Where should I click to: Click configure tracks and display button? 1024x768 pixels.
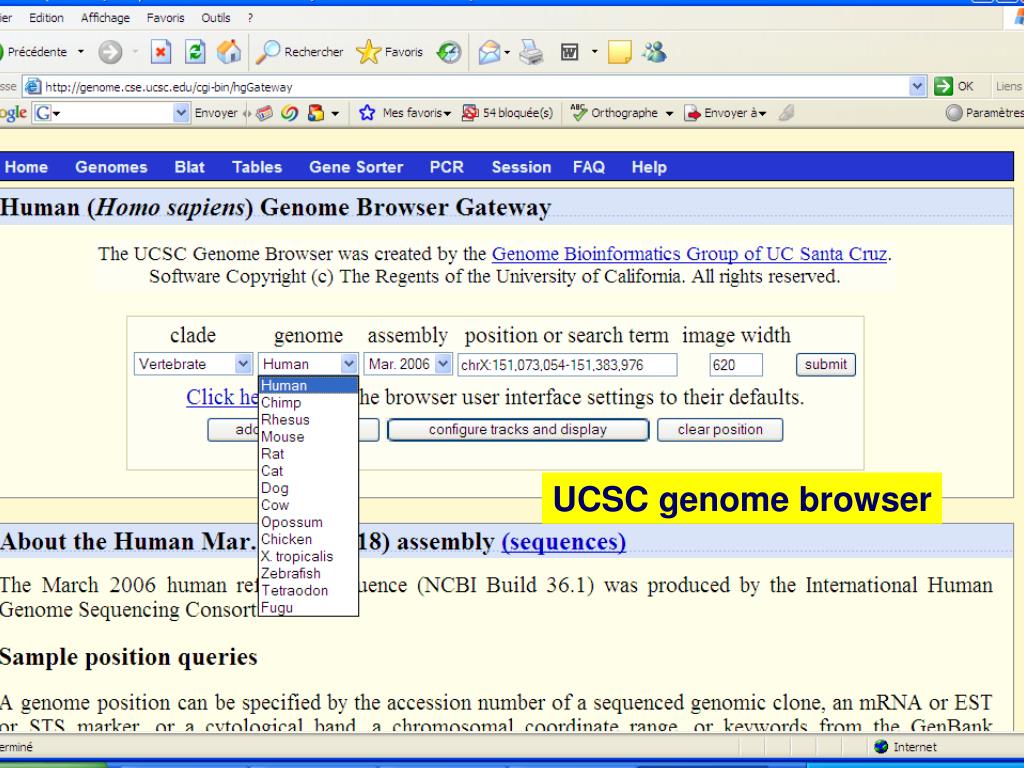(x=518, y=430)
